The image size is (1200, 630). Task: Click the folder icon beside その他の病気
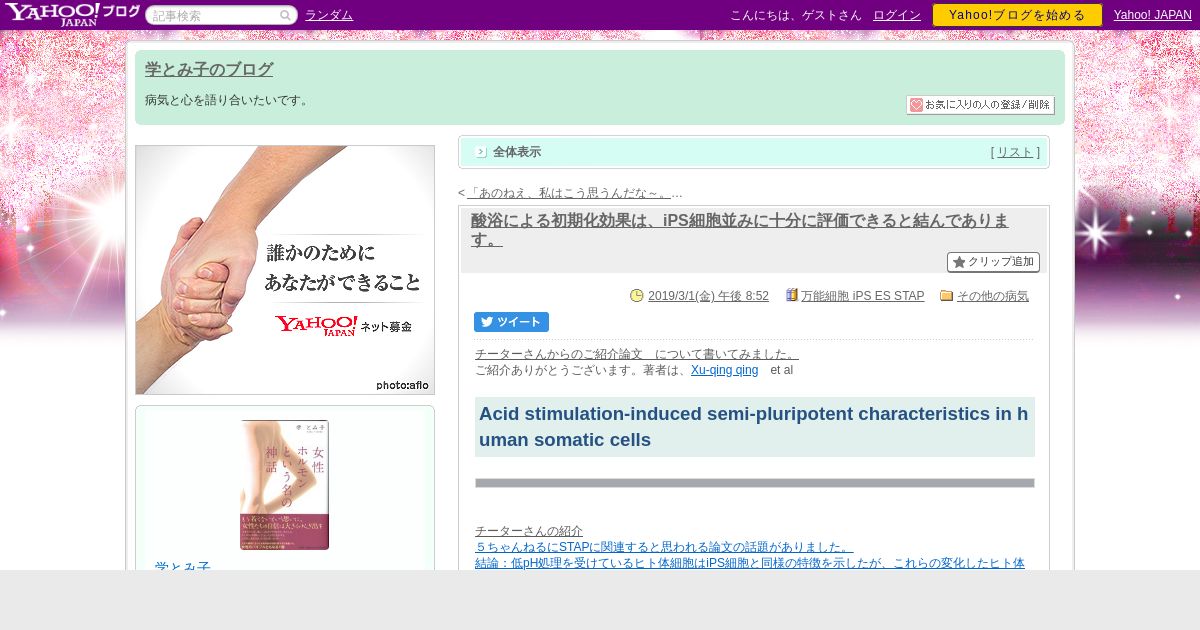[x=947, y=295]
